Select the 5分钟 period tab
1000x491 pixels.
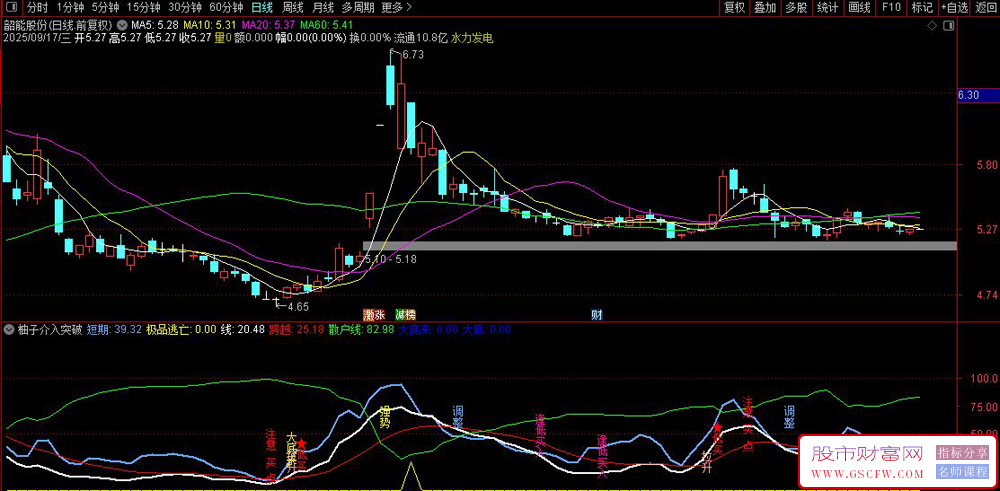(x=105, y=8)
